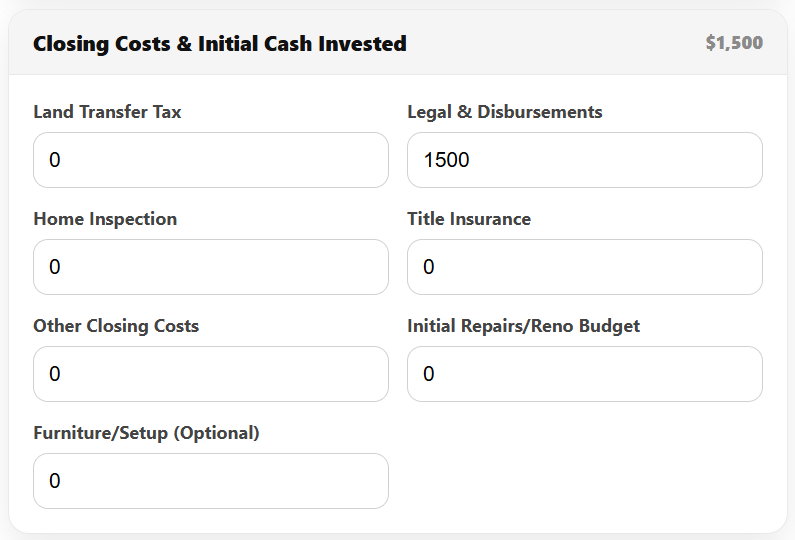Click the Title Insurance label text
This screenshot has height=540, width=795.
[x=468, y=219]
